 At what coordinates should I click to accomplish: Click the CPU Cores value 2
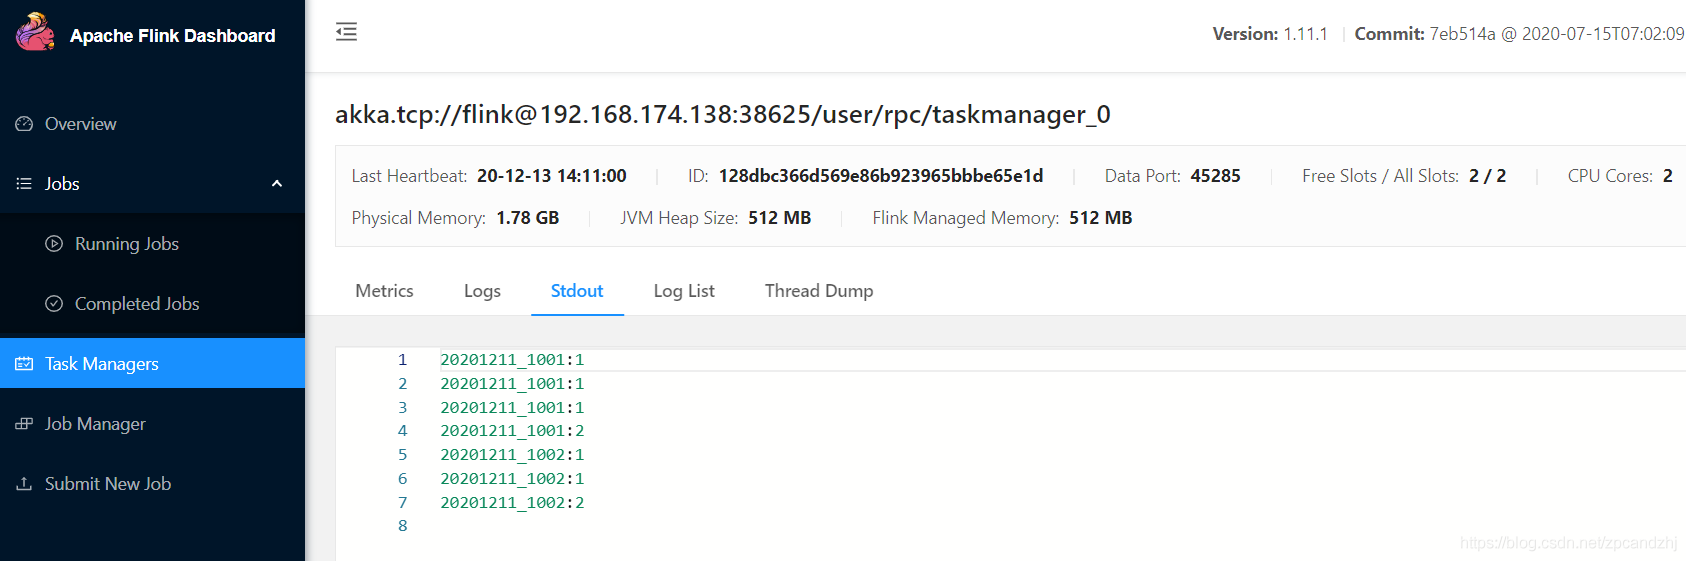(x=1667, y=176)
